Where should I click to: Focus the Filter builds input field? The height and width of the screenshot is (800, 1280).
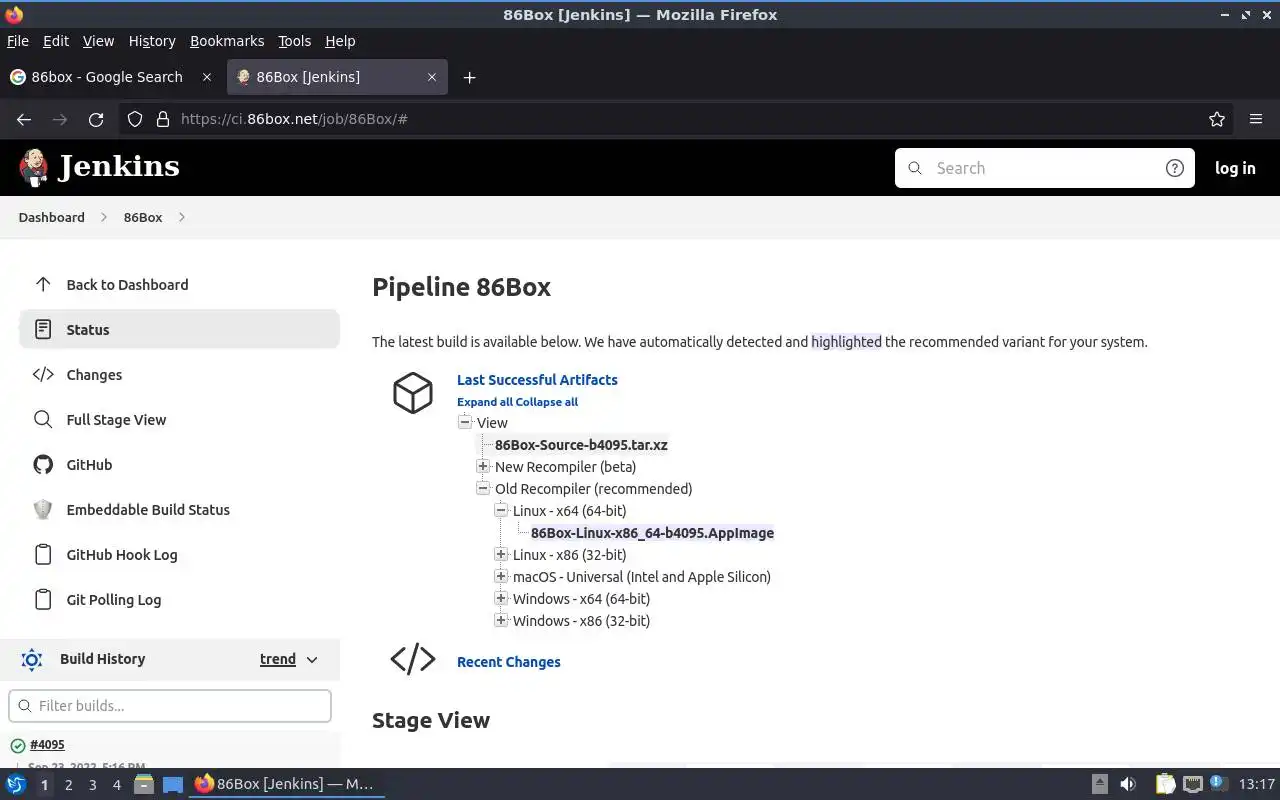170,706
